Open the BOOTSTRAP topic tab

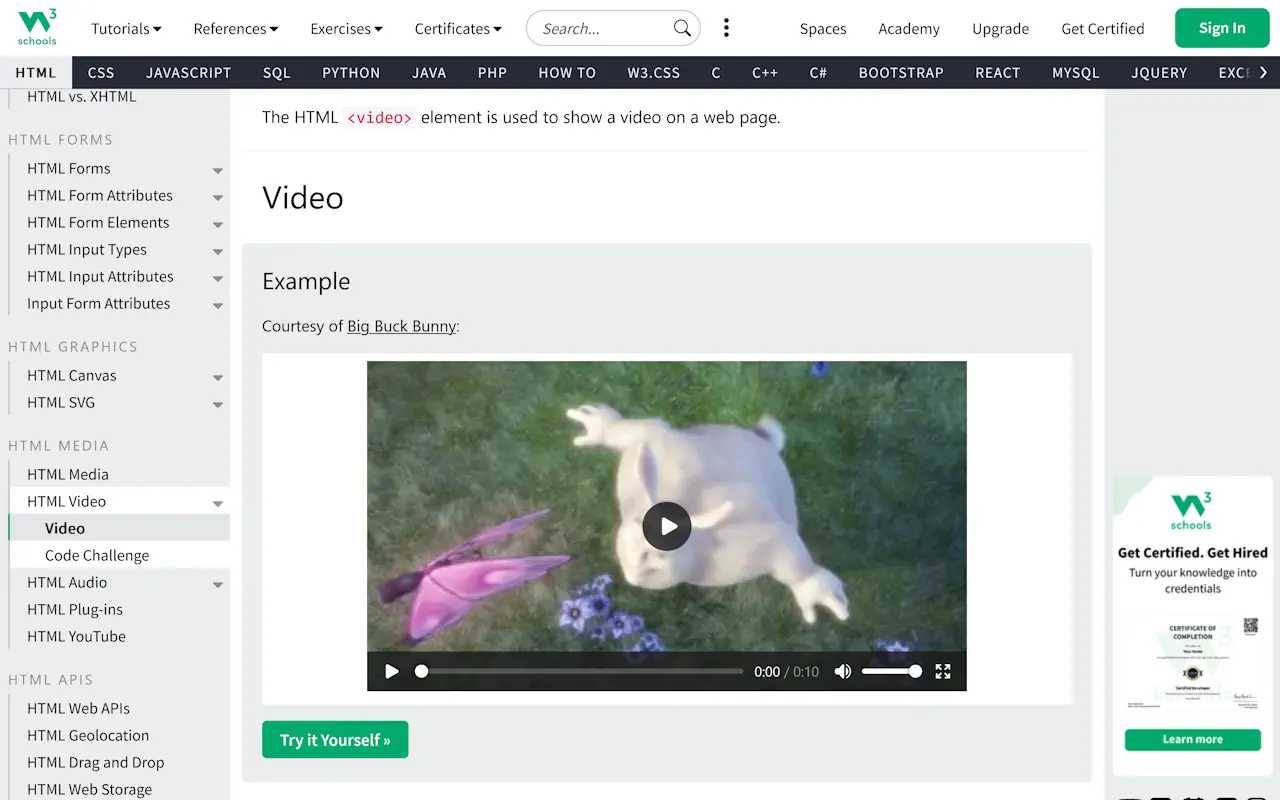point(901,72)
